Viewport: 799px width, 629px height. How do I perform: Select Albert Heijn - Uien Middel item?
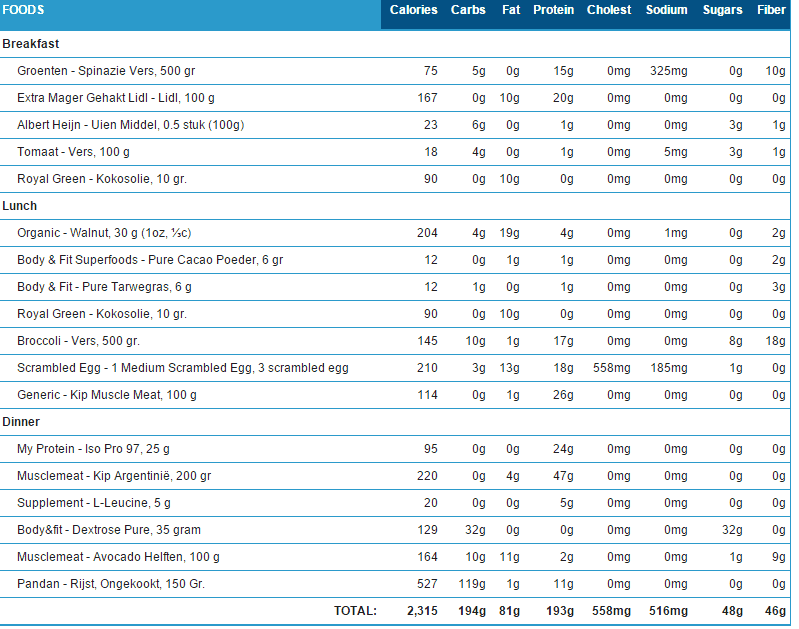[x=130, y=125]
